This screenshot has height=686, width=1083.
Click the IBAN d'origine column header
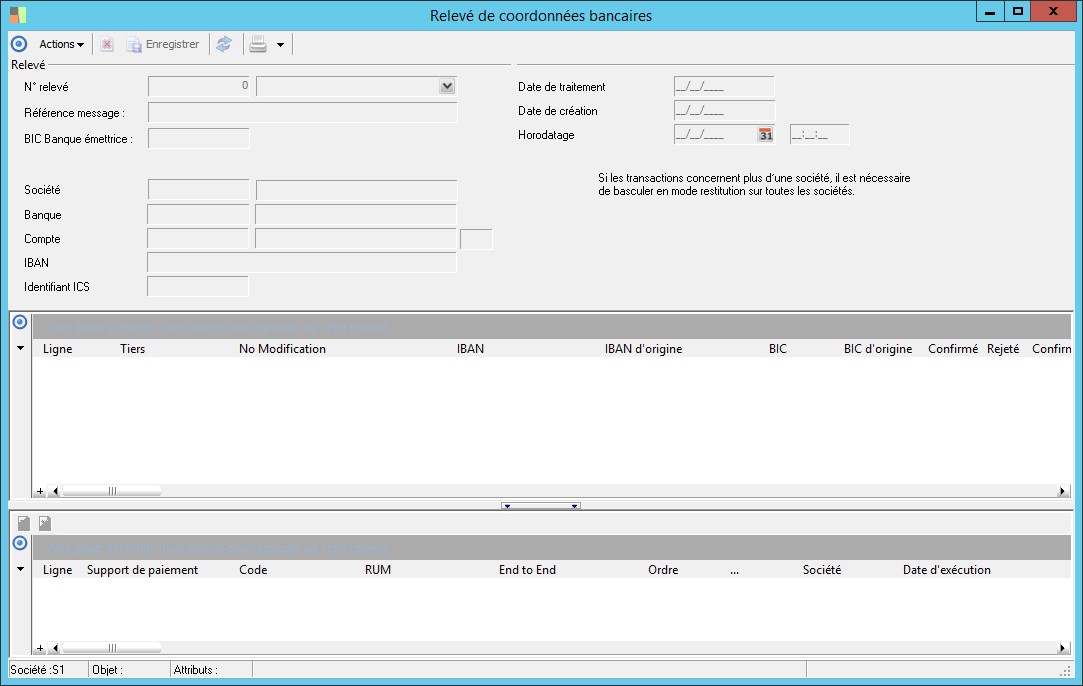(643, 349)
